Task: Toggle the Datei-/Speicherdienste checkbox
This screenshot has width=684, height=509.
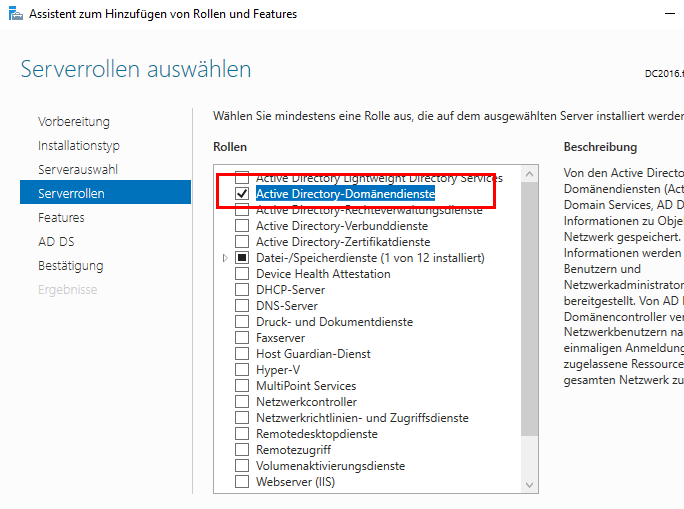Action: [241, 257]
